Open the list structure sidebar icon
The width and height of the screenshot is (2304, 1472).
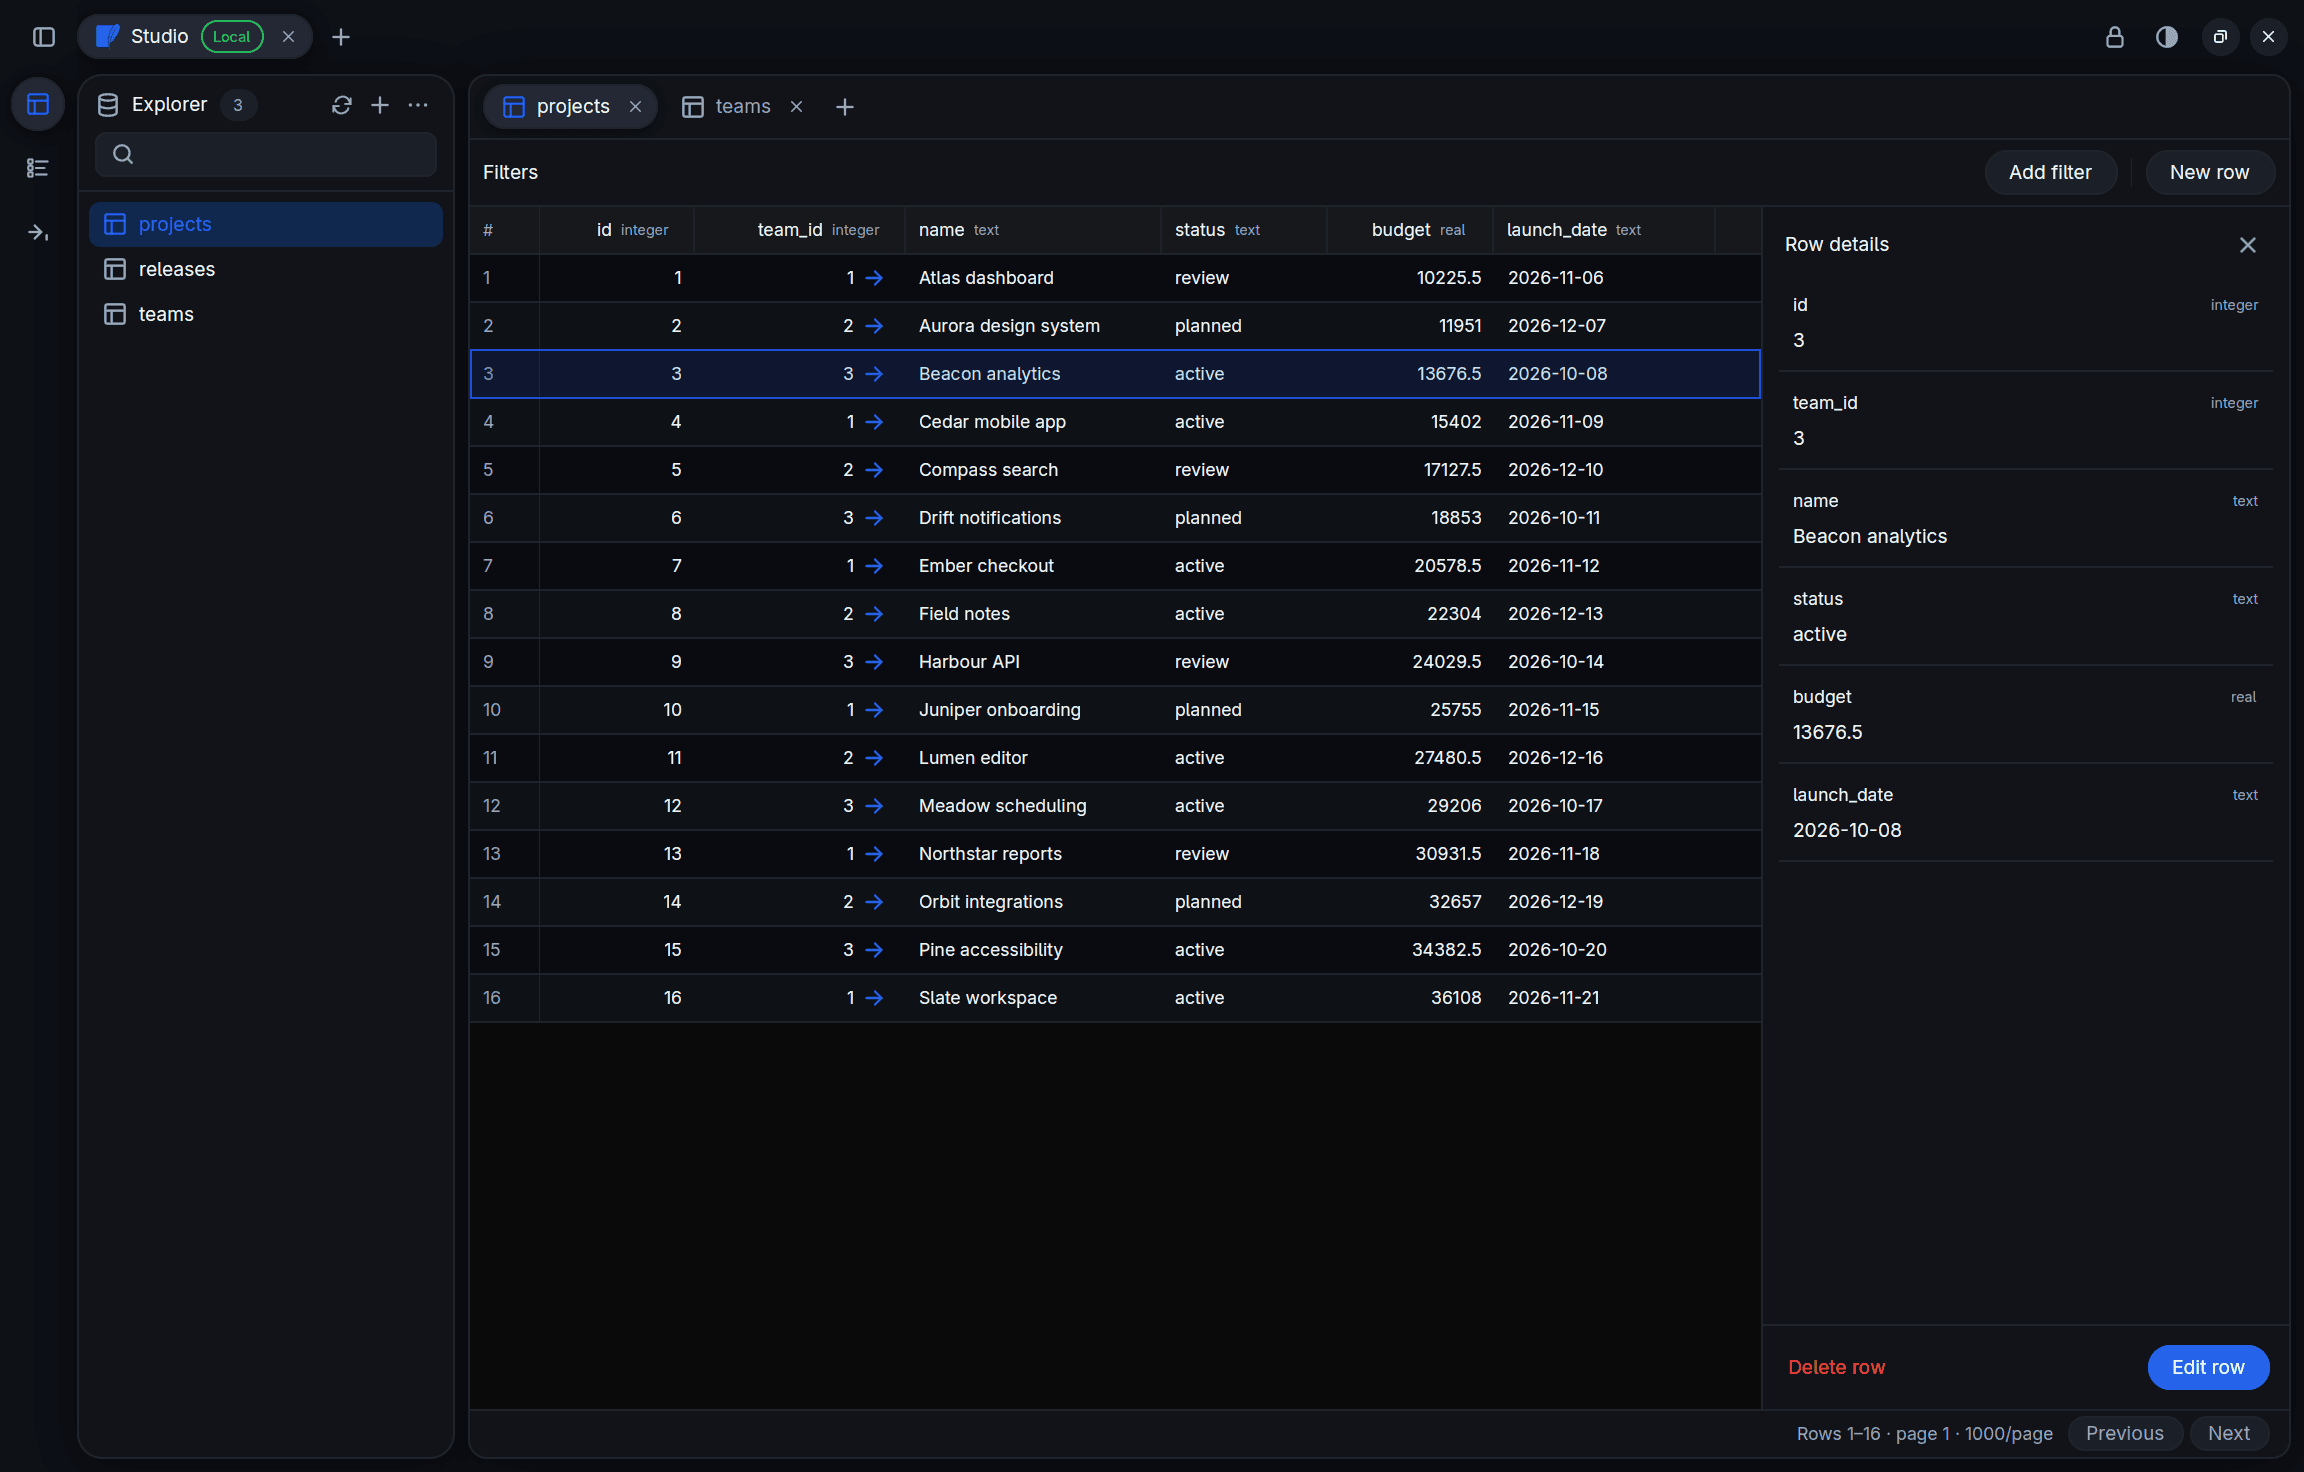(38, 168)
